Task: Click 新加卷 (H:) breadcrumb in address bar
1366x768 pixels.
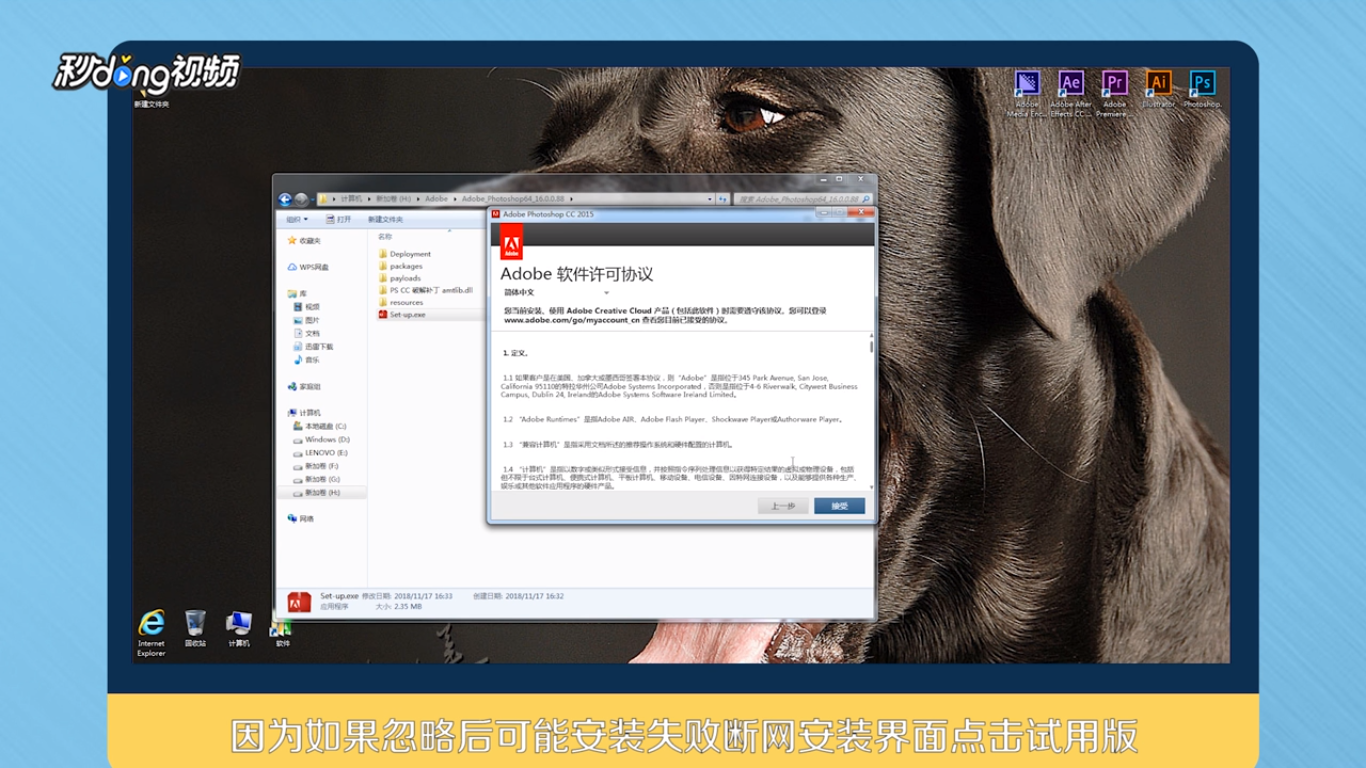Action: click(393, 199)
